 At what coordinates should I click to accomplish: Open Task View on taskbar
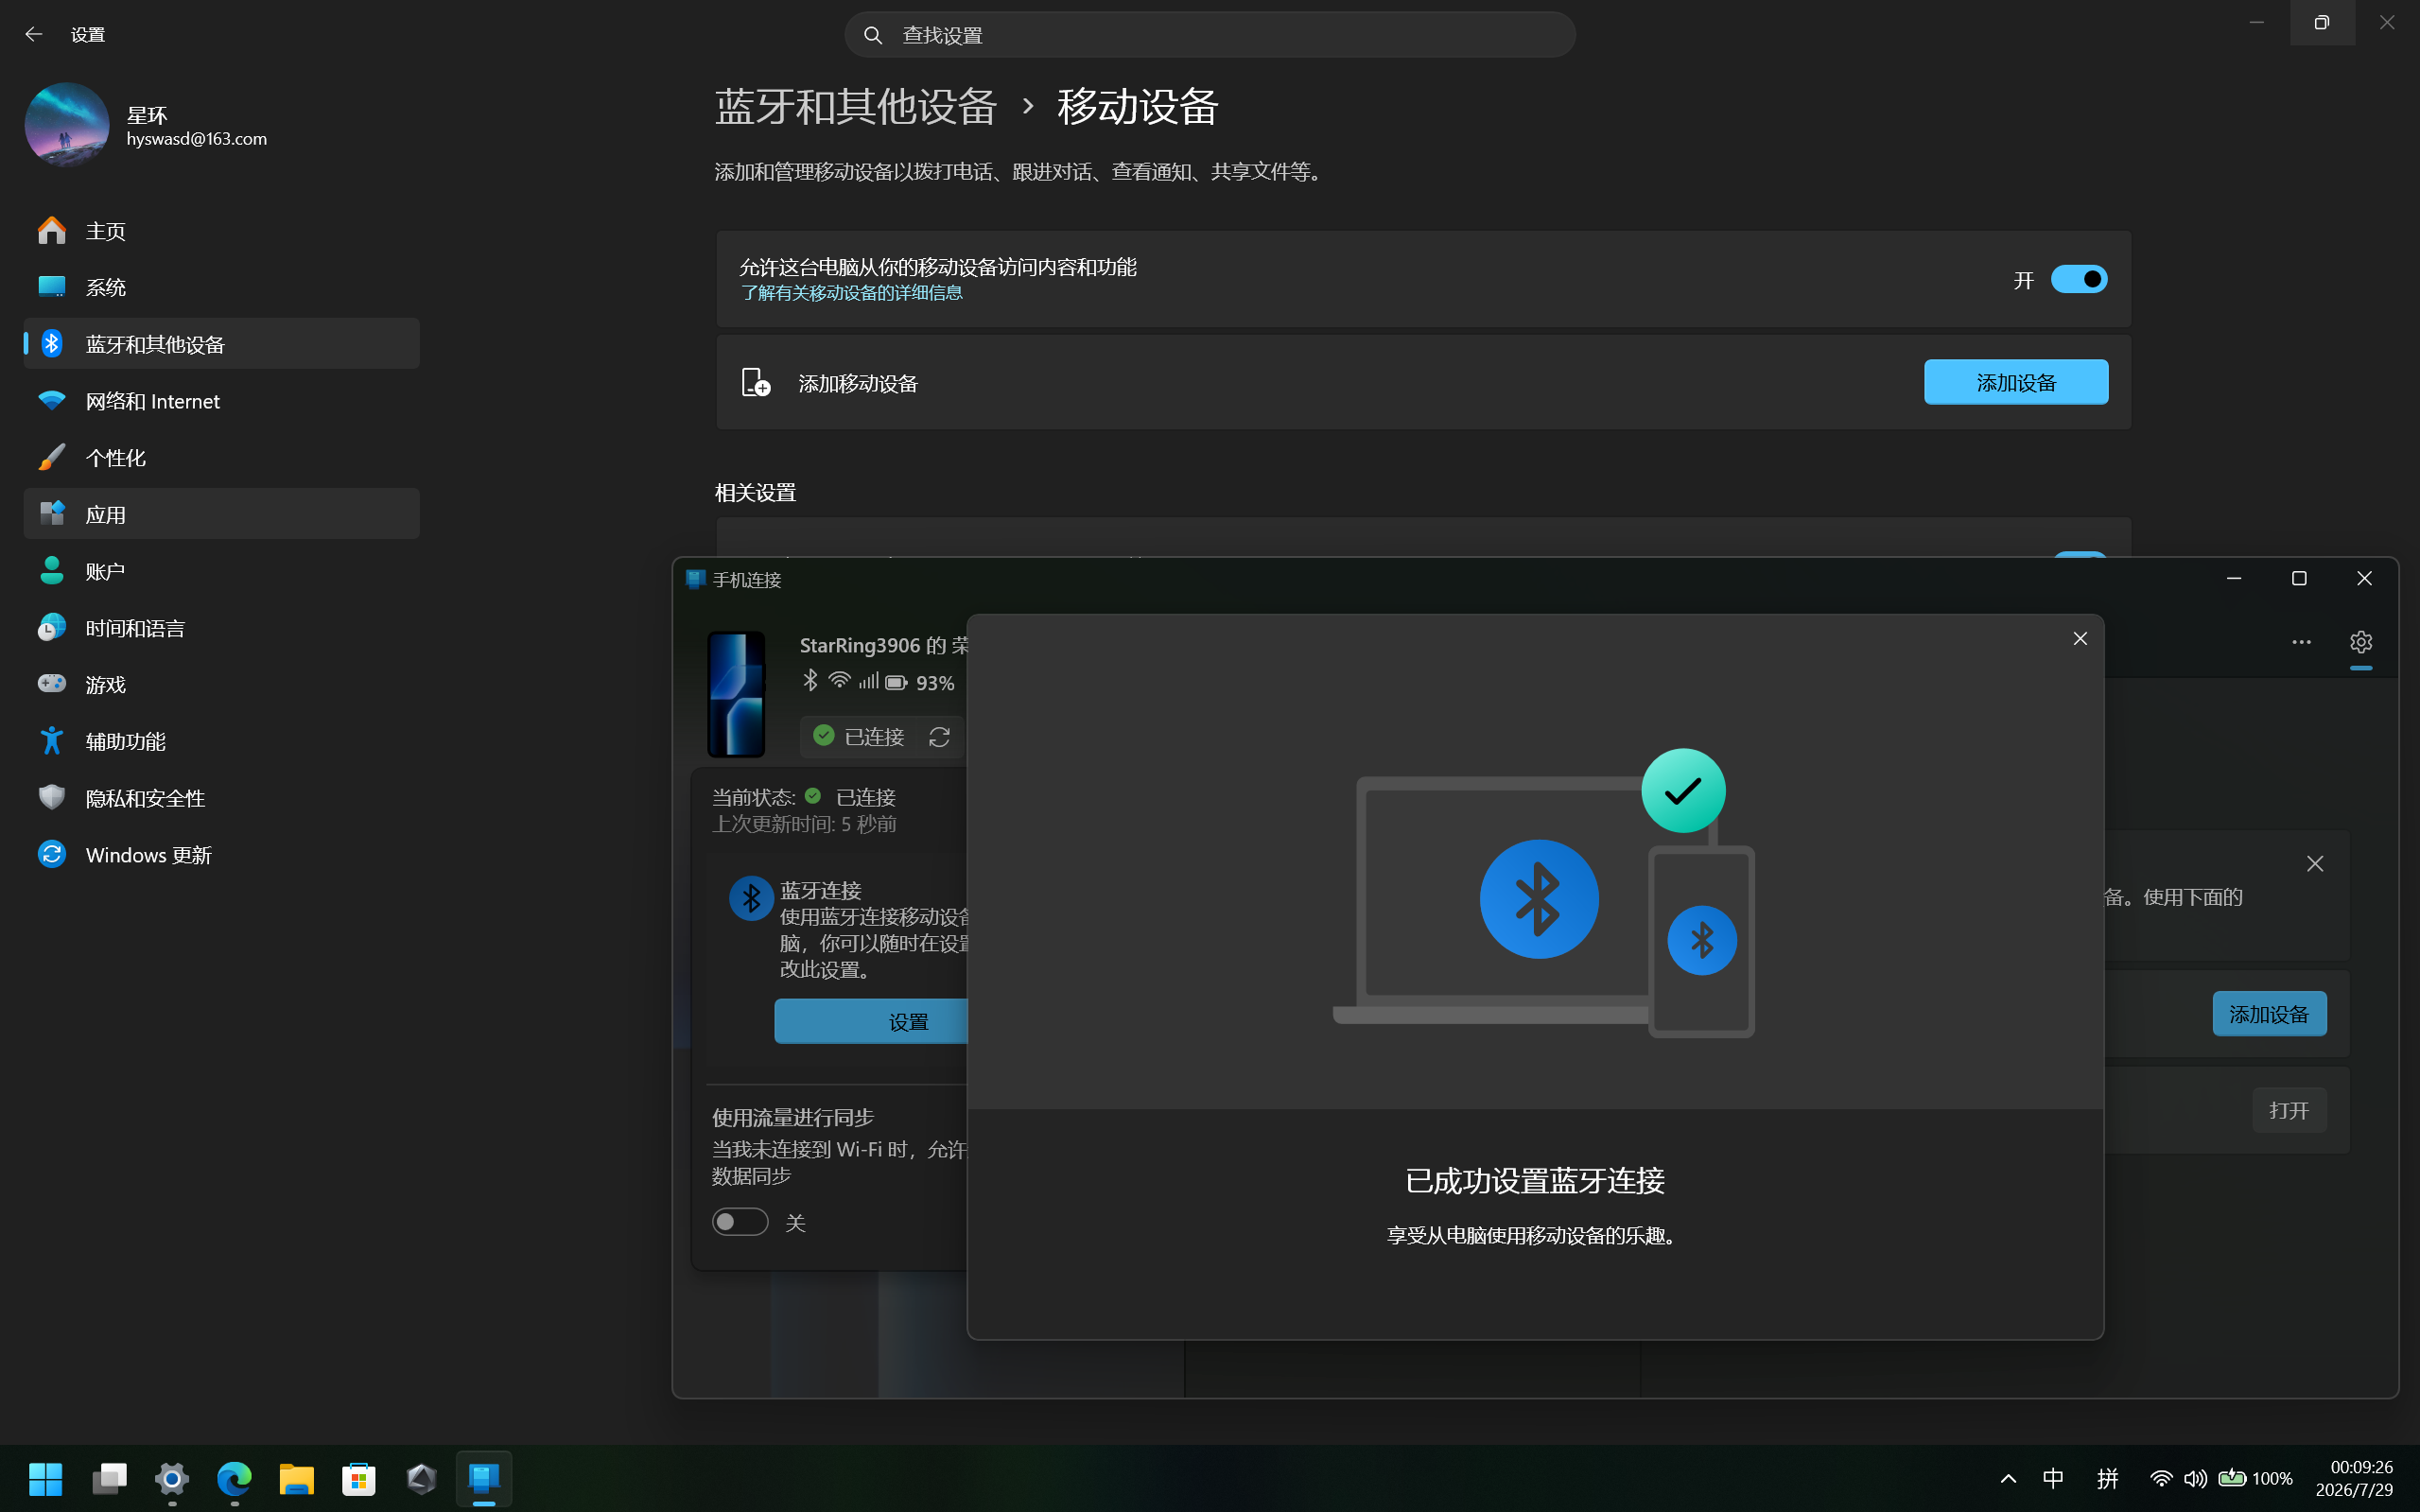[x=109, y=1478]
